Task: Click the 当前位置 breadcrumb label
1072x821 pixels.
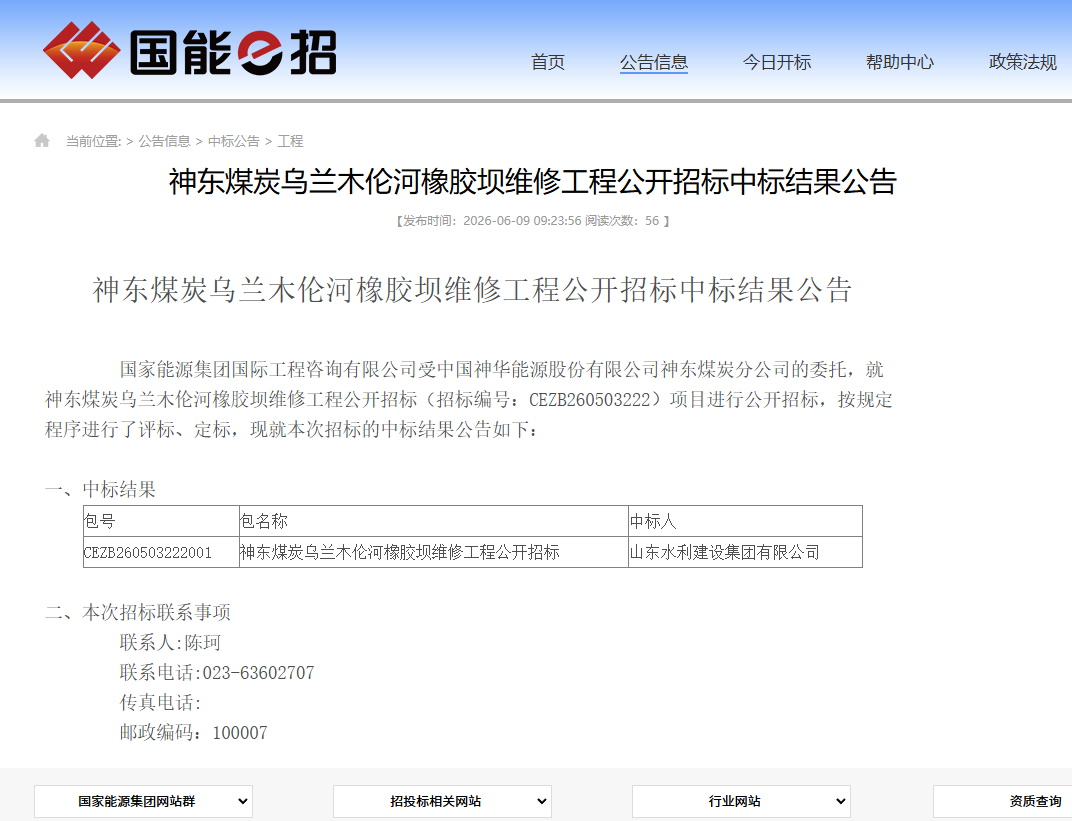Action: tap(93, 142)
